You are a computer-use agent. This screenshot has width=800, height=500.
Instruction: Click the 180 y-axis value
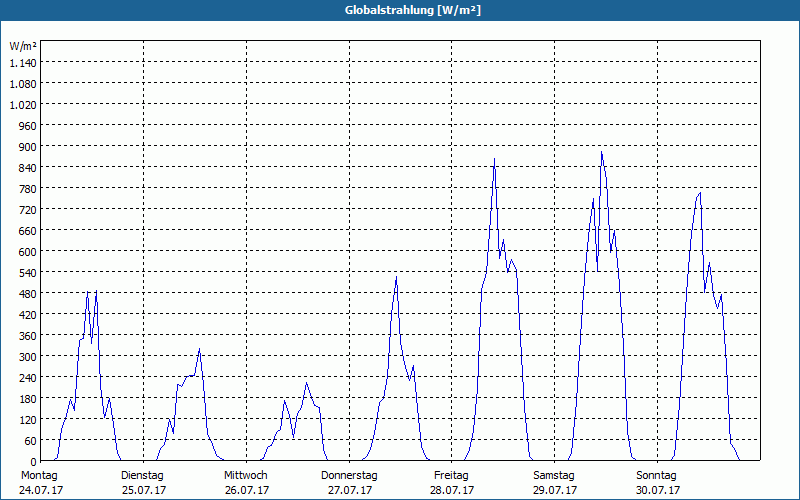pos(29,398)
